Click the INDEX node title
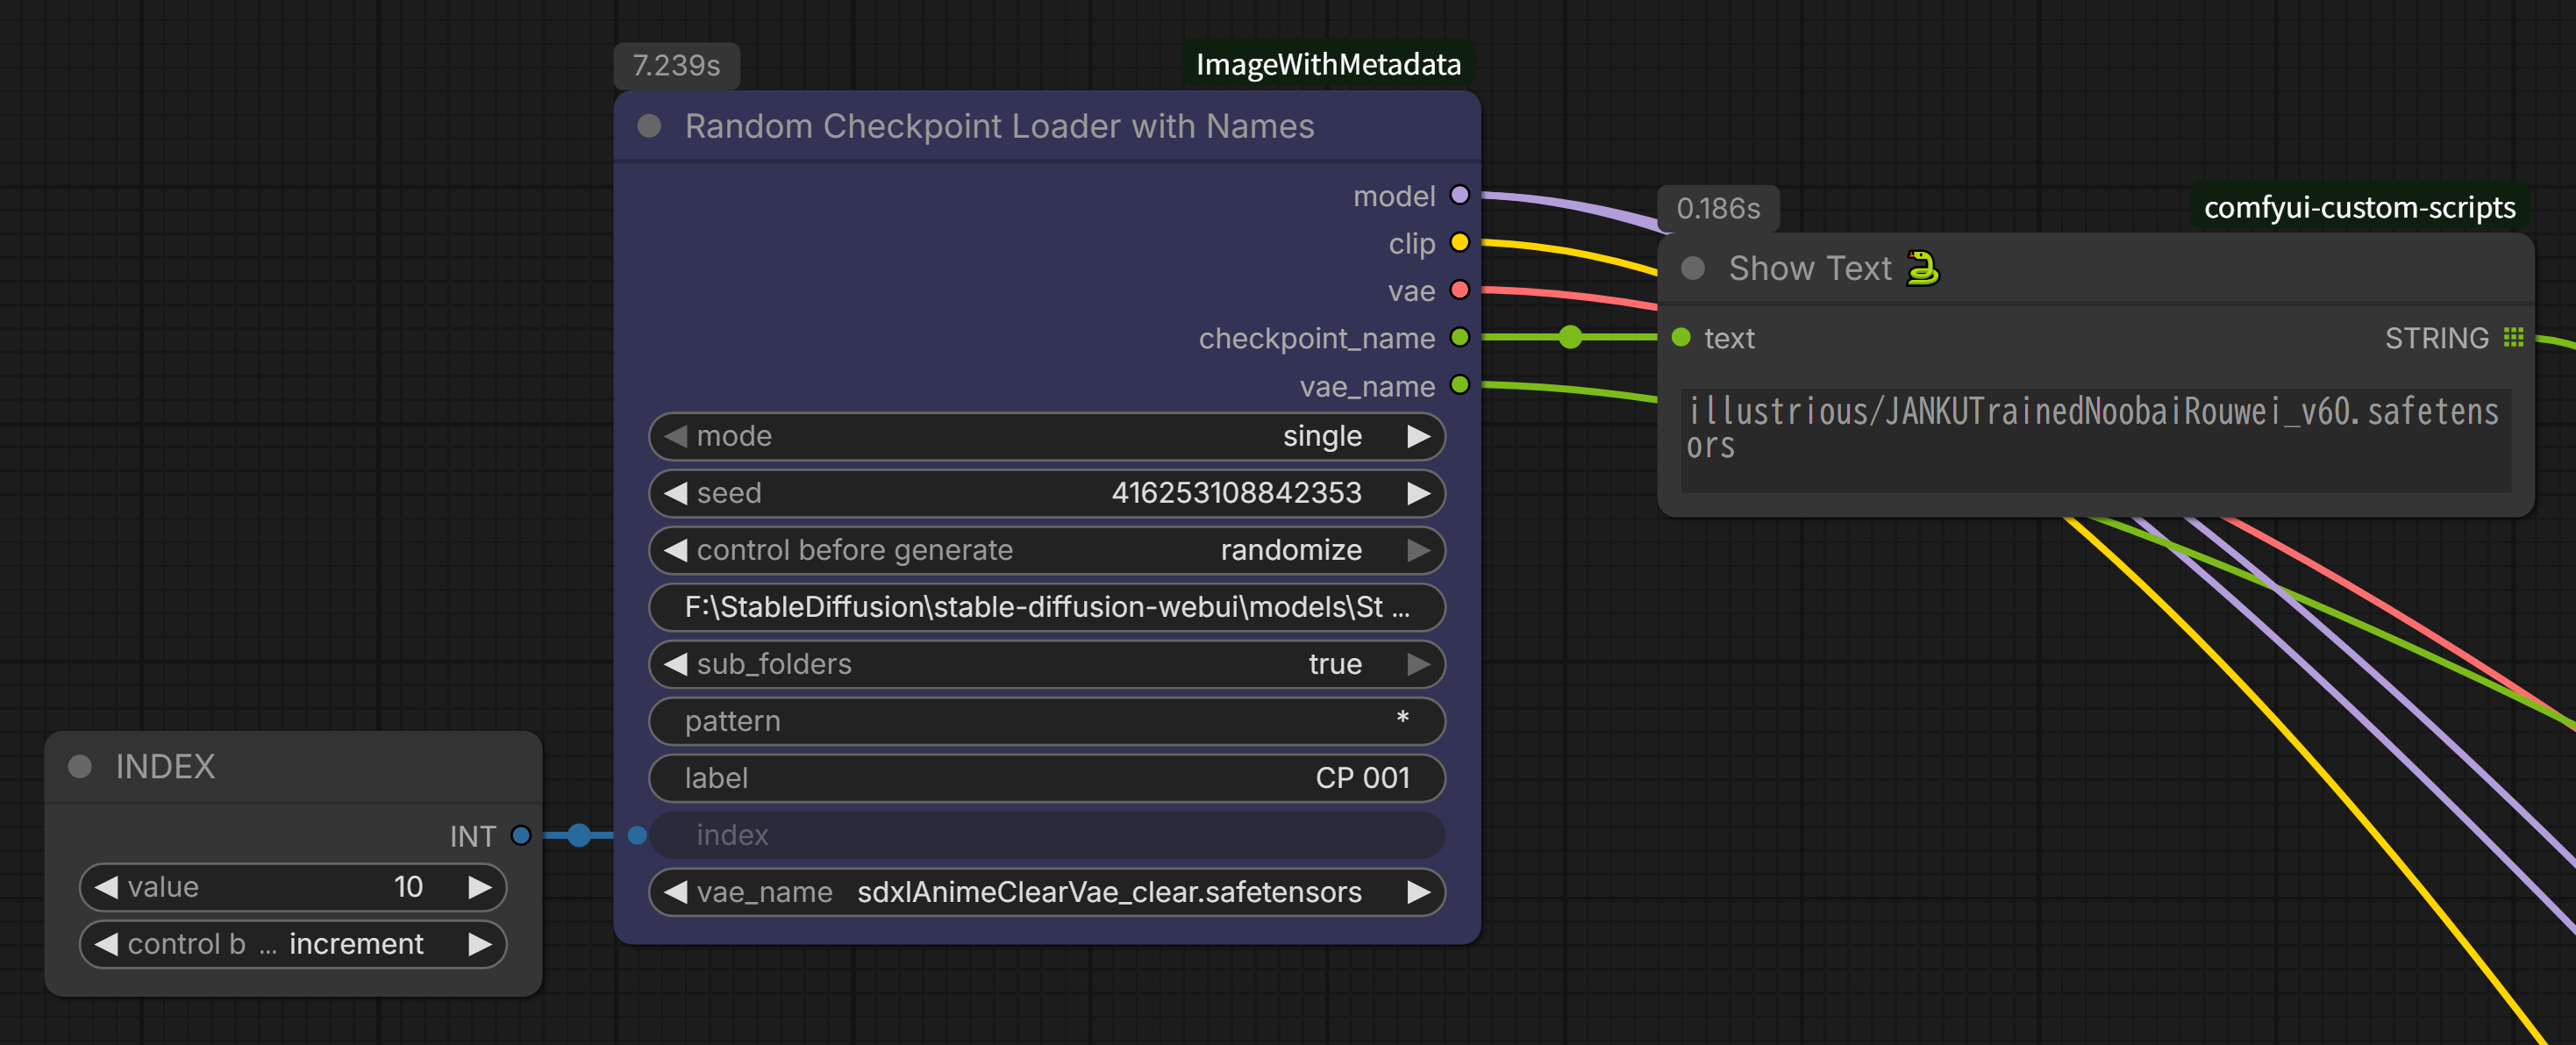 [165, 767]
